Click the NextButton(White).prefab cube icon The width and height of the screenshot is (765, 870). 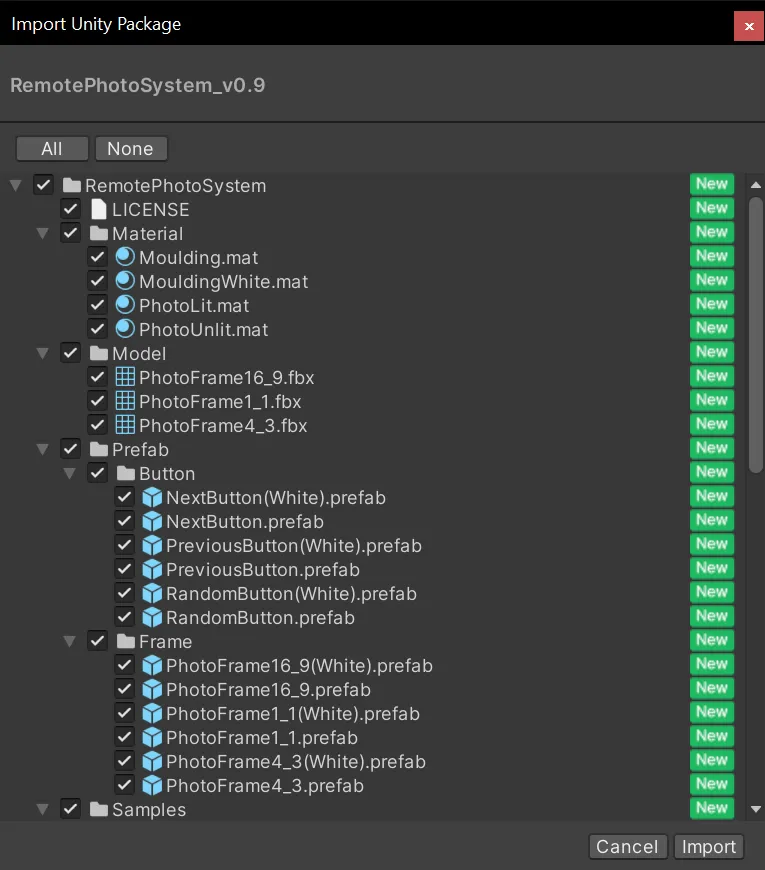click(x=152, y=497)
